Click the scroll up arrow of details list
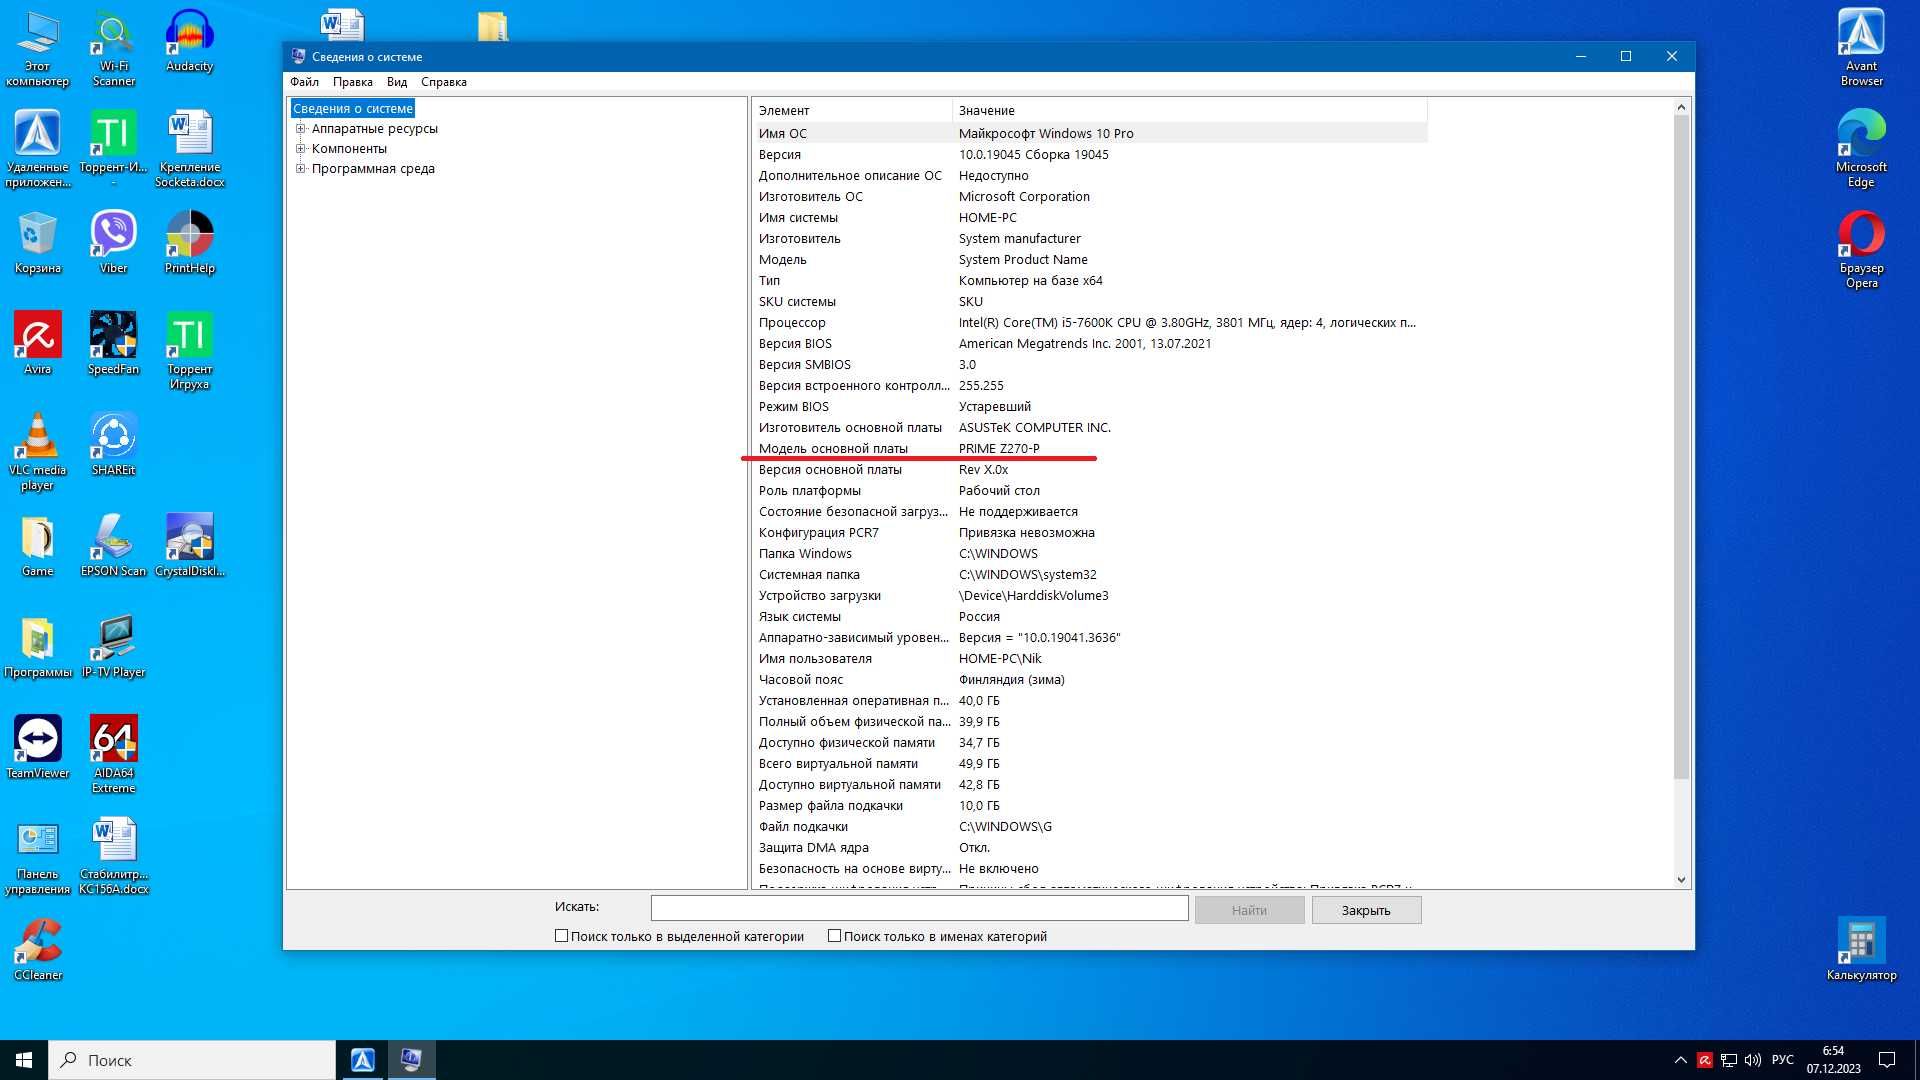The image size is (1920, 1080). [x=1681, y=107]
